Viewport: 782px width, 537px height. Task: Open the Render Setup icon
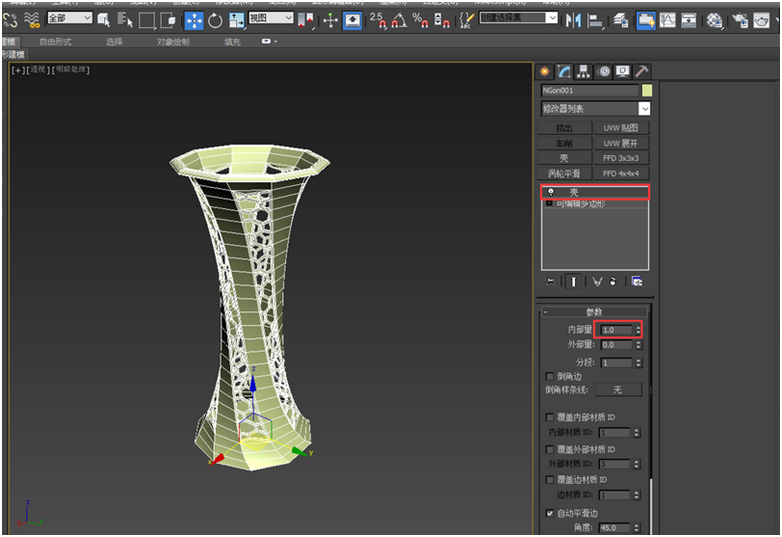tap(741, 20)
